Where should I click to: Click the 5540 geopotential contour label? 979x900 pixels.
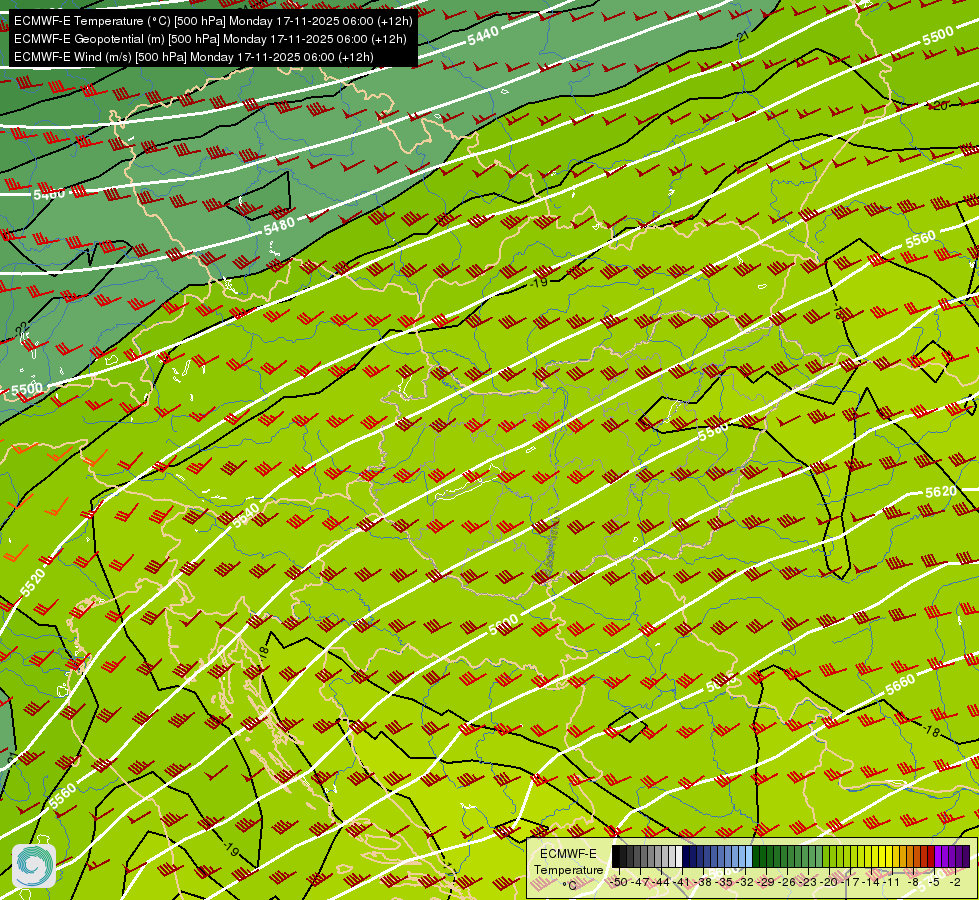coord(245,516)
